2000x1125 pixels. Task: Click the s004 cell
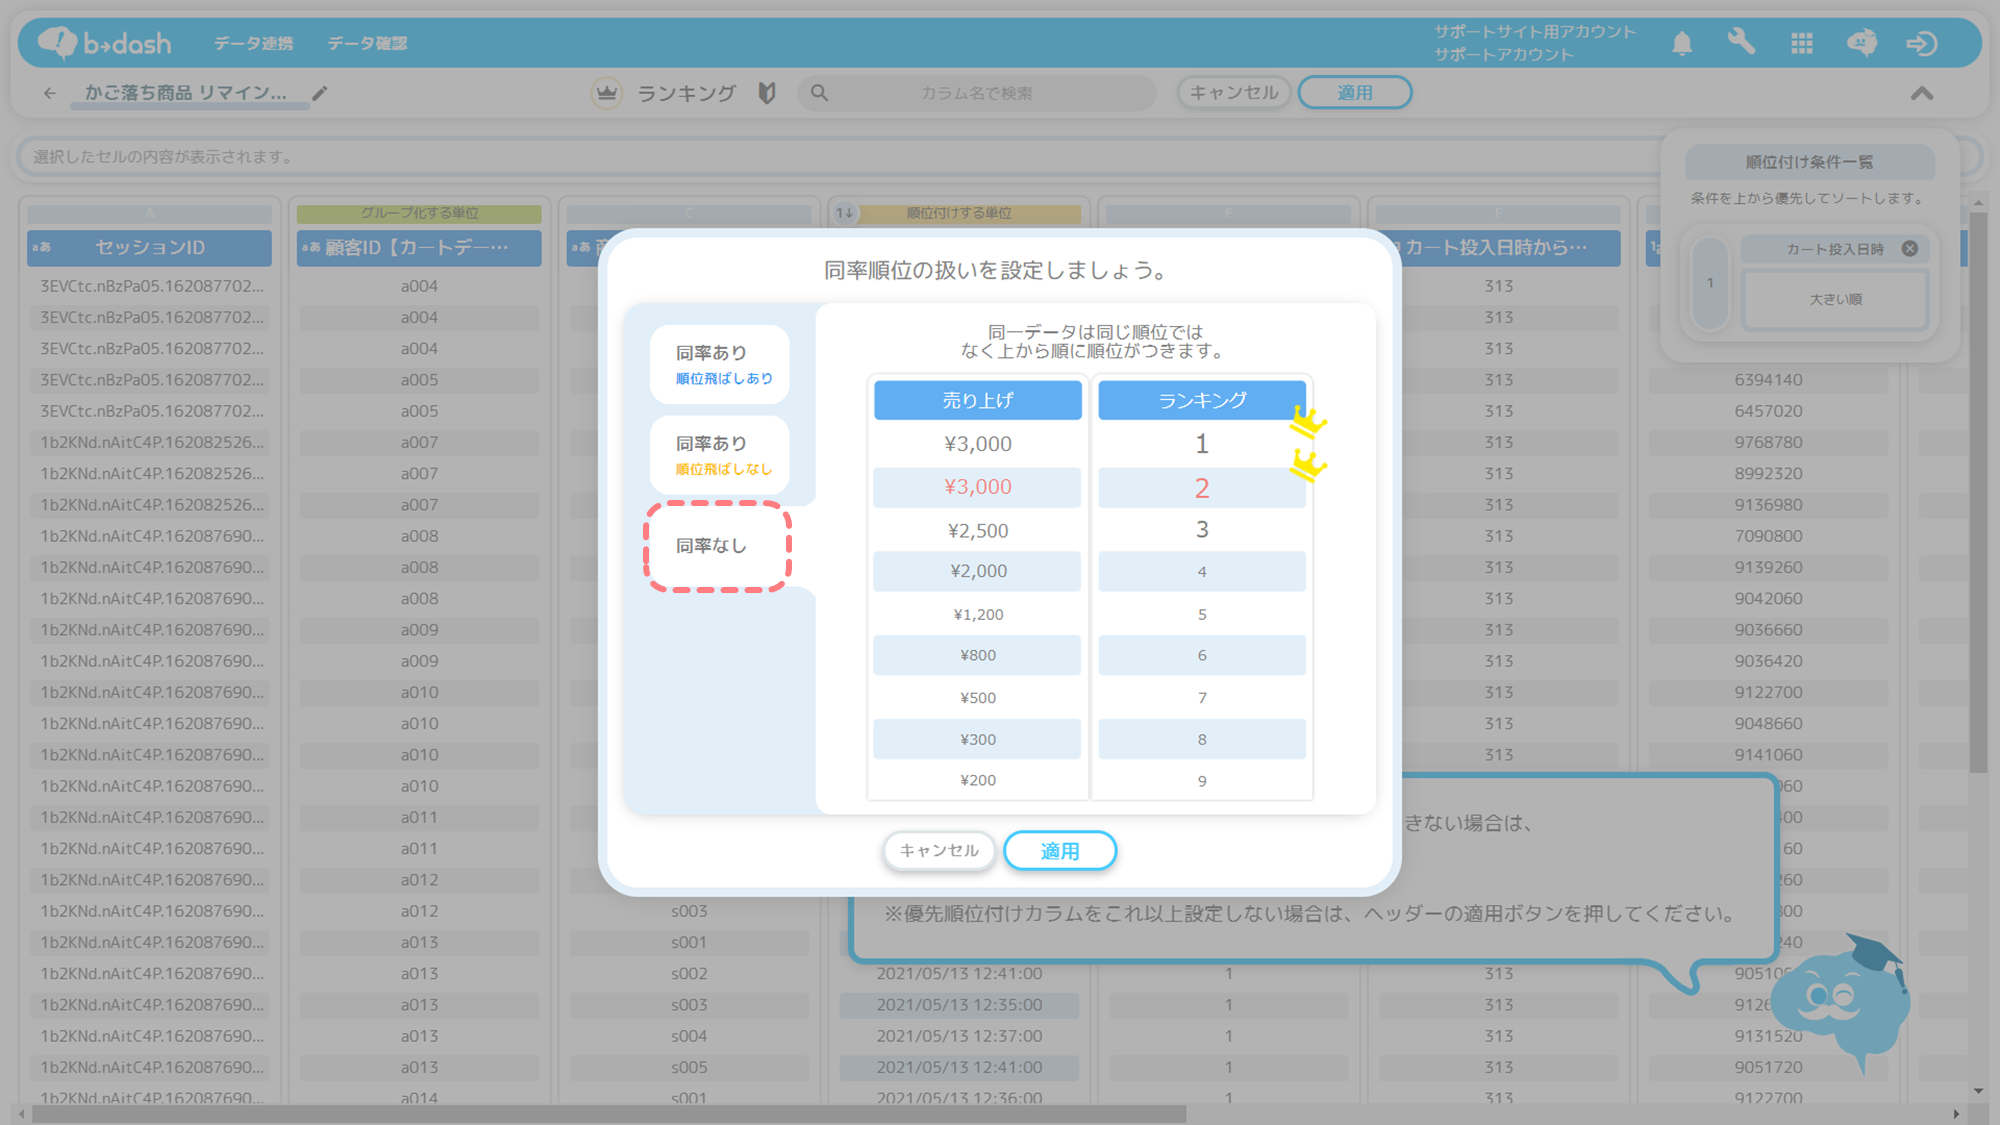coord(689,1035)
